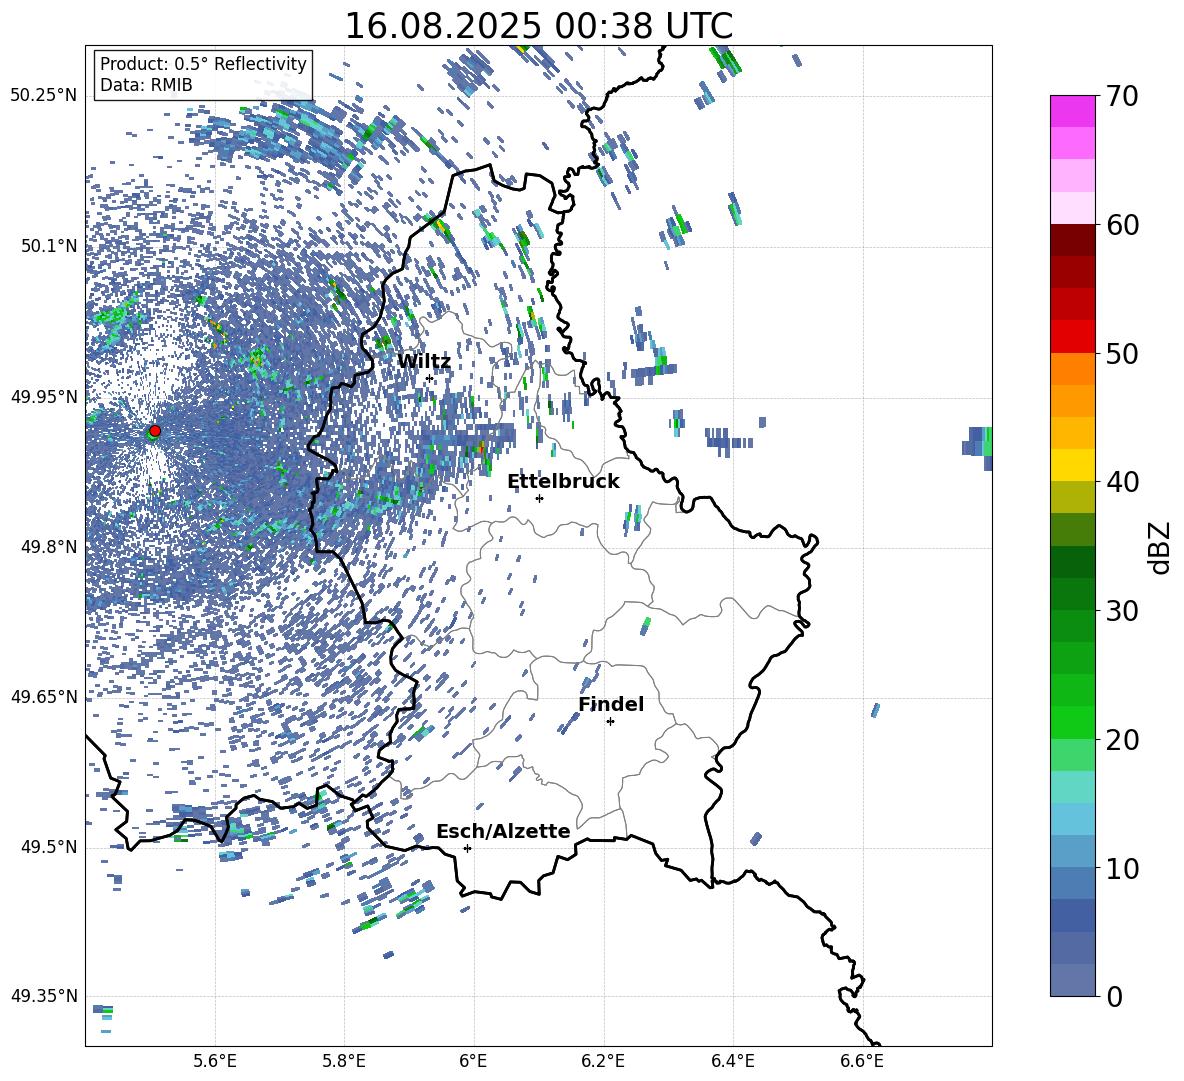Click the 30 value on colorbar
This screenshot has height=1081, width=1184.
(1122, 610)
